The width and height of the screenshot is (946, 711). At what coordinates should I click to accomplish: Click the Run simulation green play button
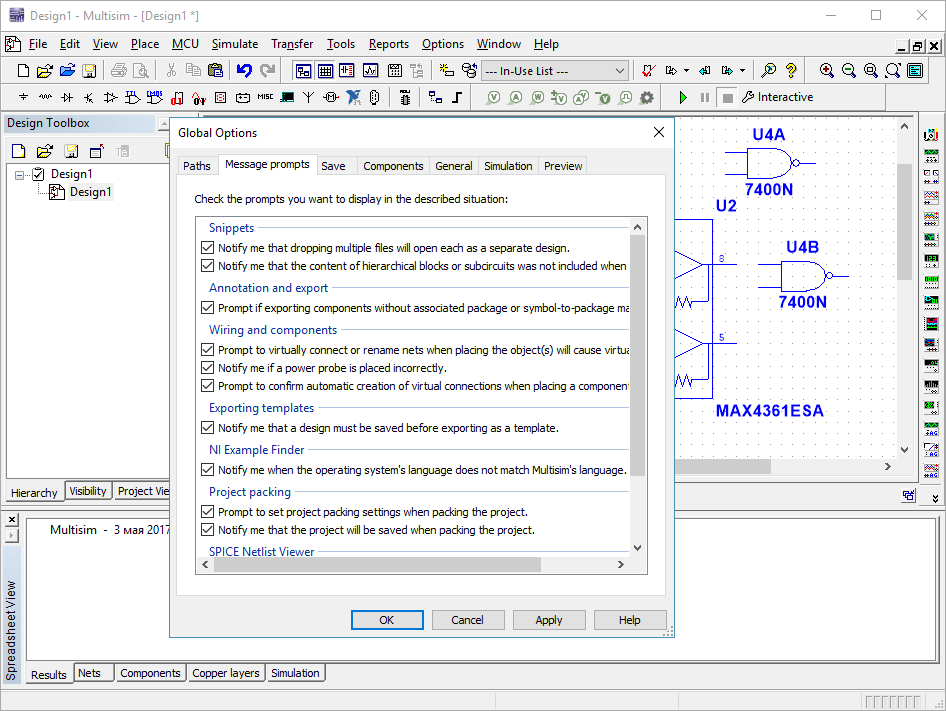pyautogui.click(x=683, y=97)
